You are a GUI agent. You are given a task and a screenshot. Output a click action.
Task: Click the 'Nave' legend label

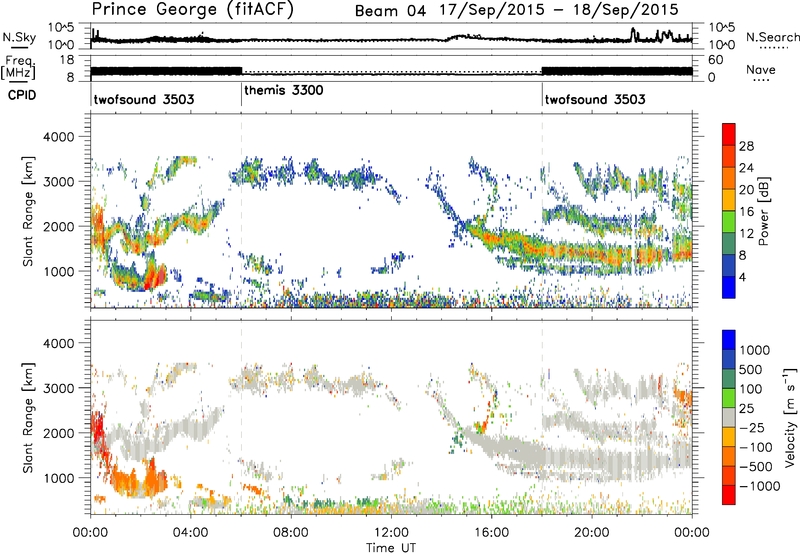coord(761,70)
